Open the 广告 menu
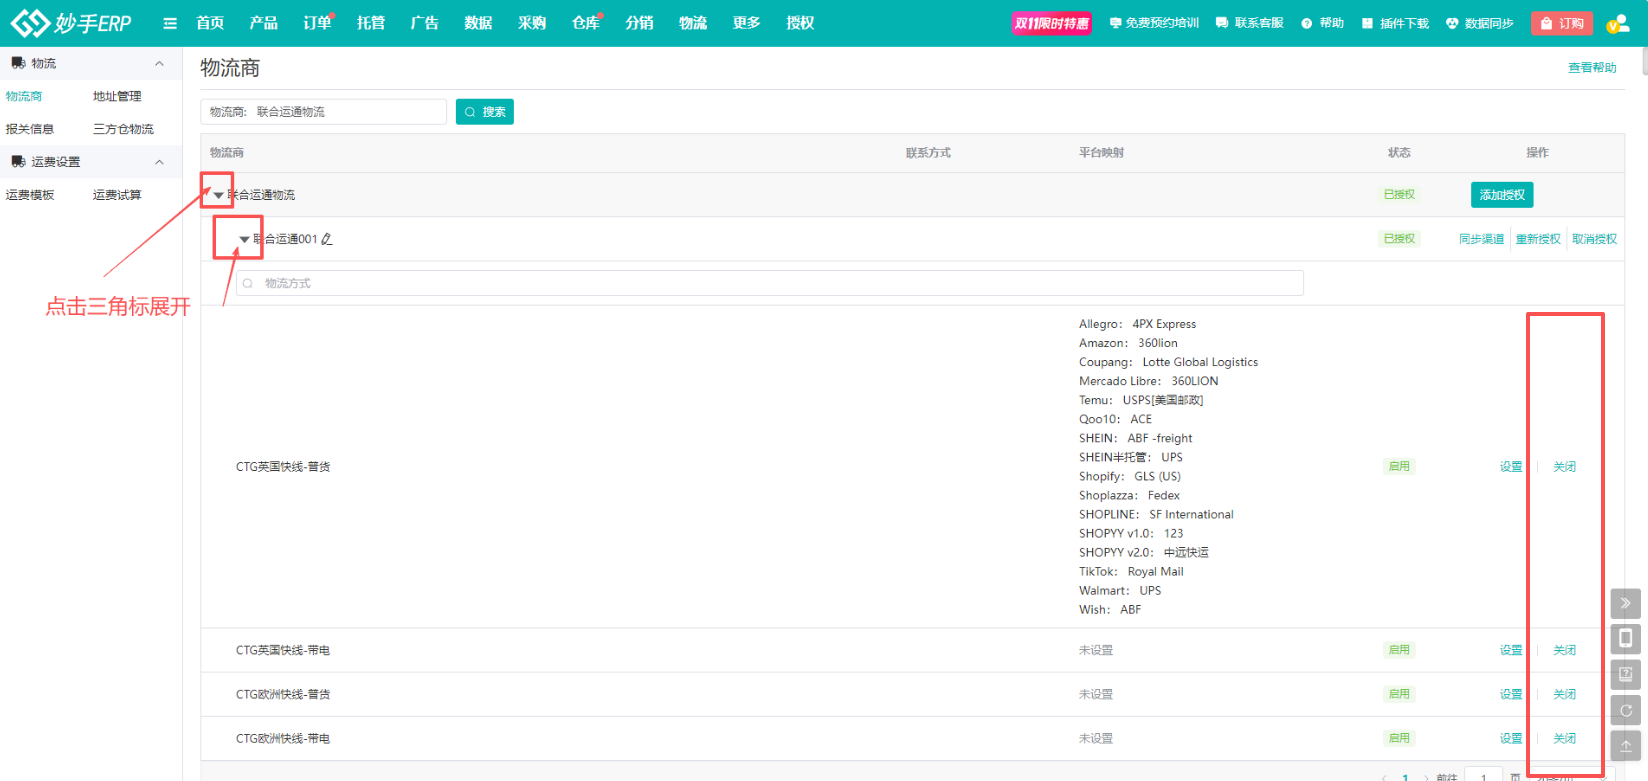Viewport: 1648px width, 781px height. click(x=425, y=23)
